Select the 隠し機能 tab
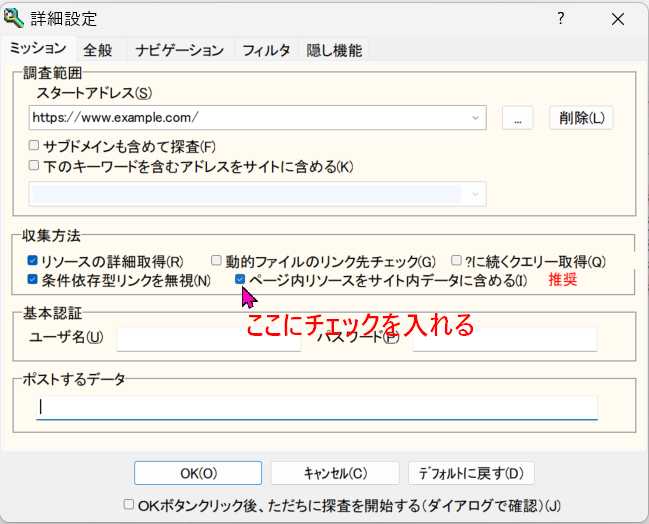 coord(334,50)
